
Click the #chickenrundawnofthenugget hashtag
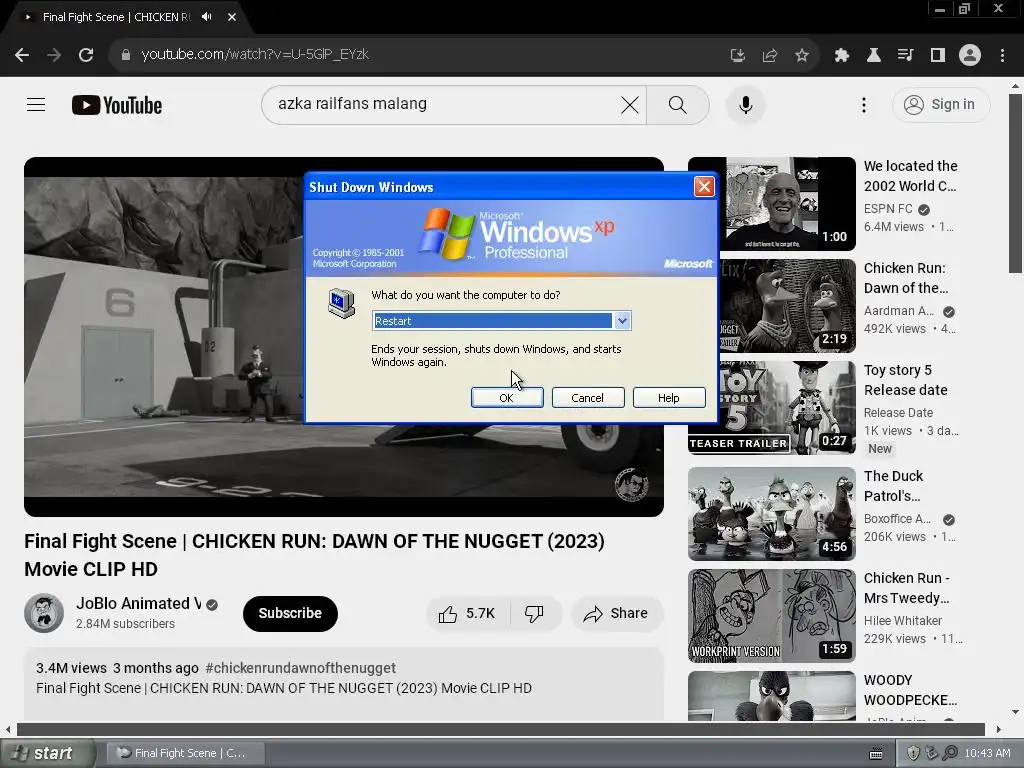click(x=300, y=668)
